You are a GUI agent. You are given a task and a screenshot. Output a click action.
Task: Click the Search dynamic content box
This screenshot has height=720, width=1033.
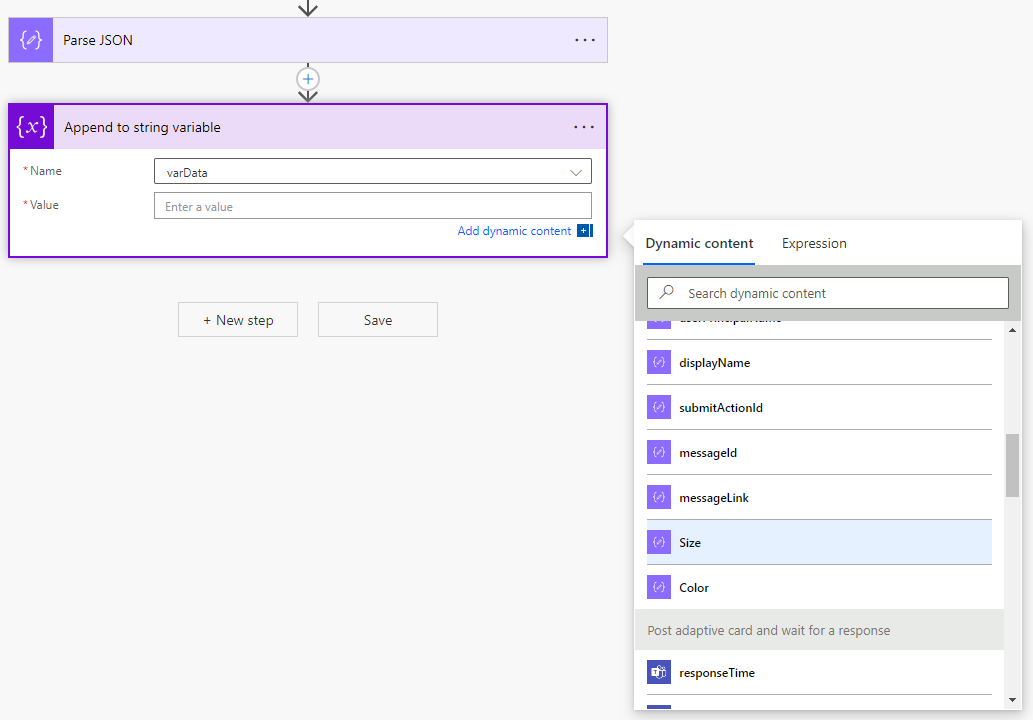(x=840, y=293)
